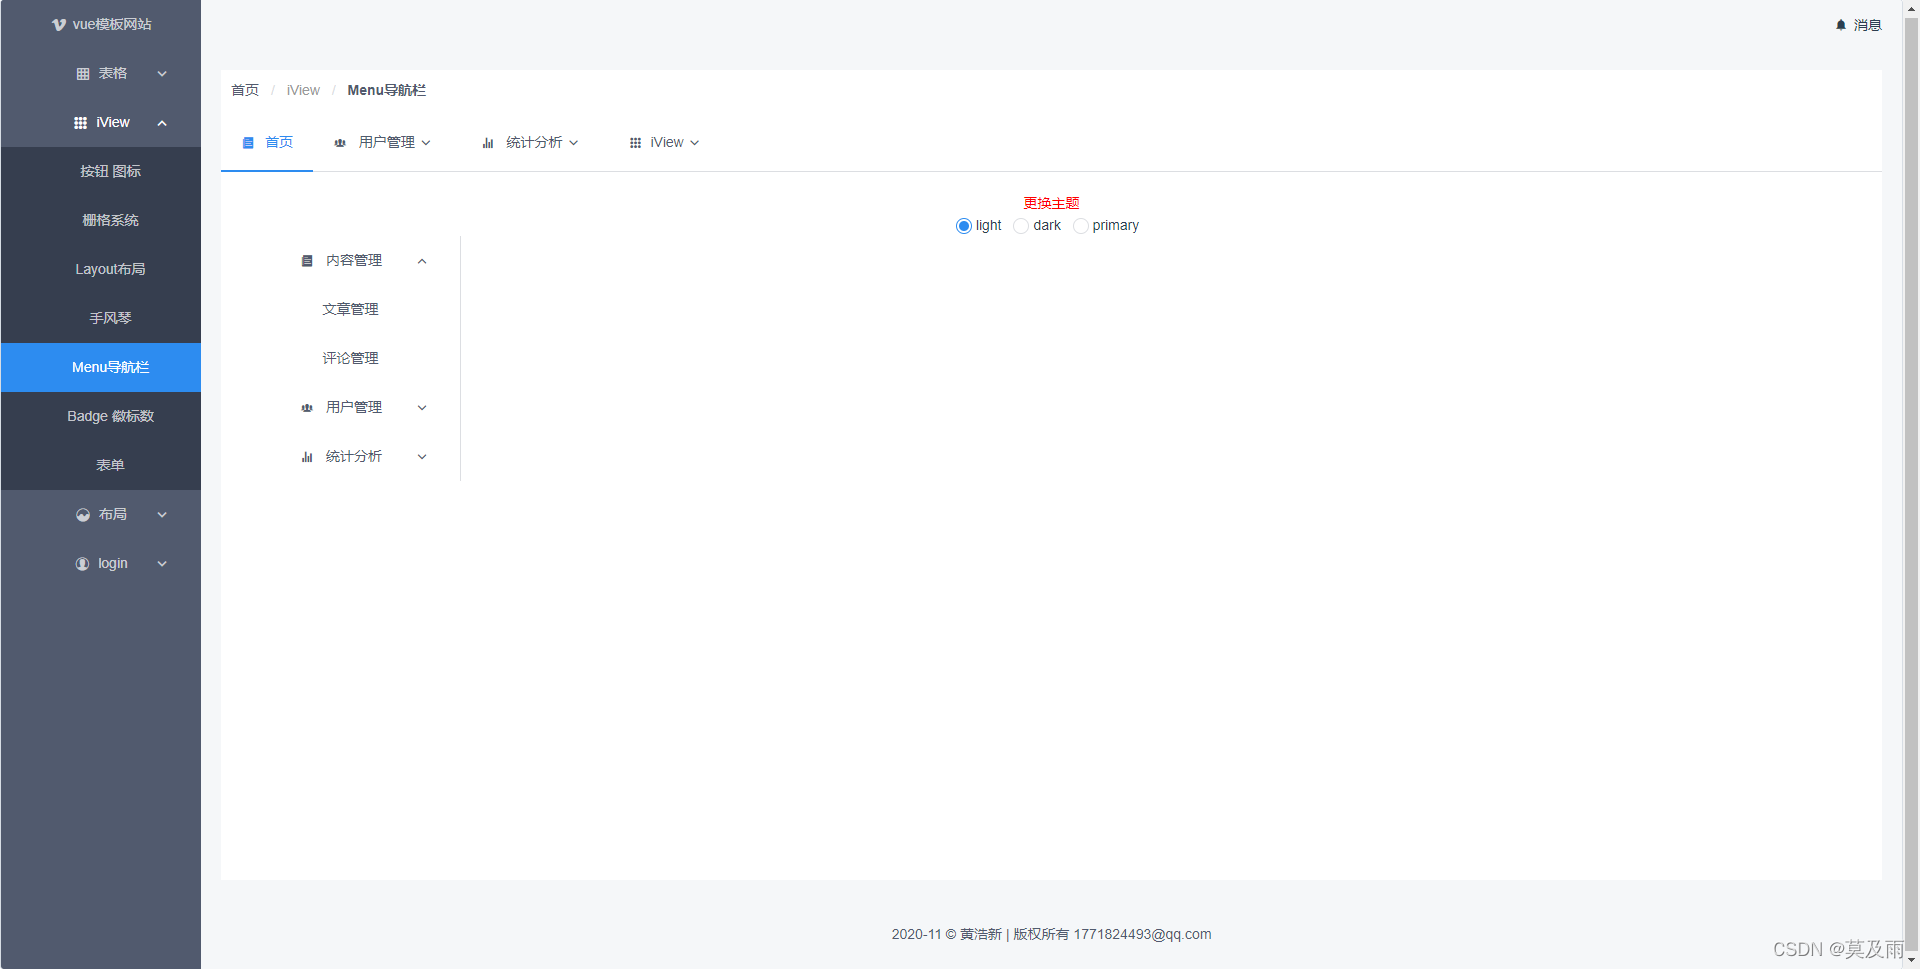Click the vue logo icon in sidebar header
This screenshot has width=1920, height=969.
point(59,24)
